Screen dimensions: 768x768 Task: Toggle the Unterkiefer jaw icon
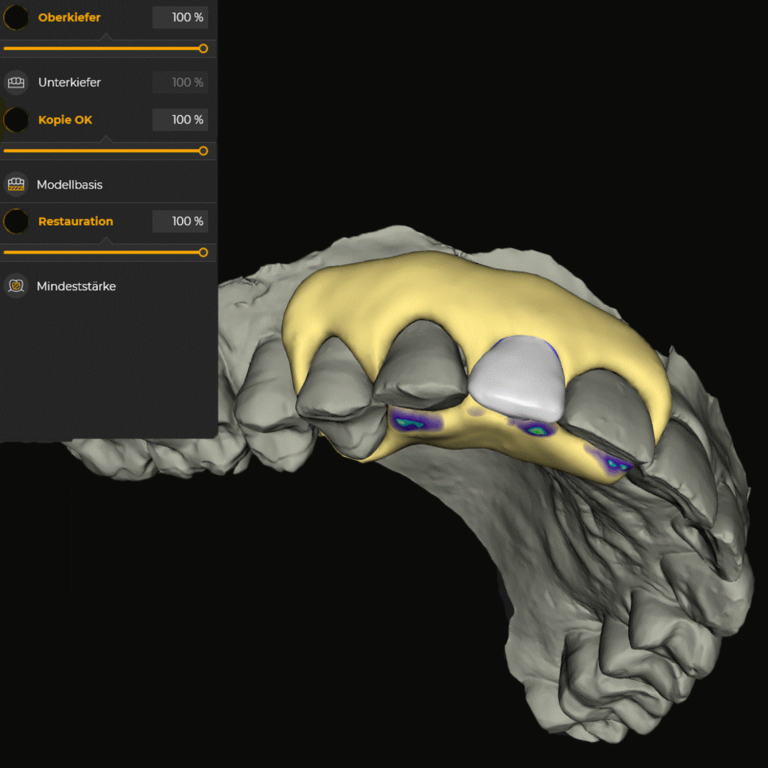(16, 82)
